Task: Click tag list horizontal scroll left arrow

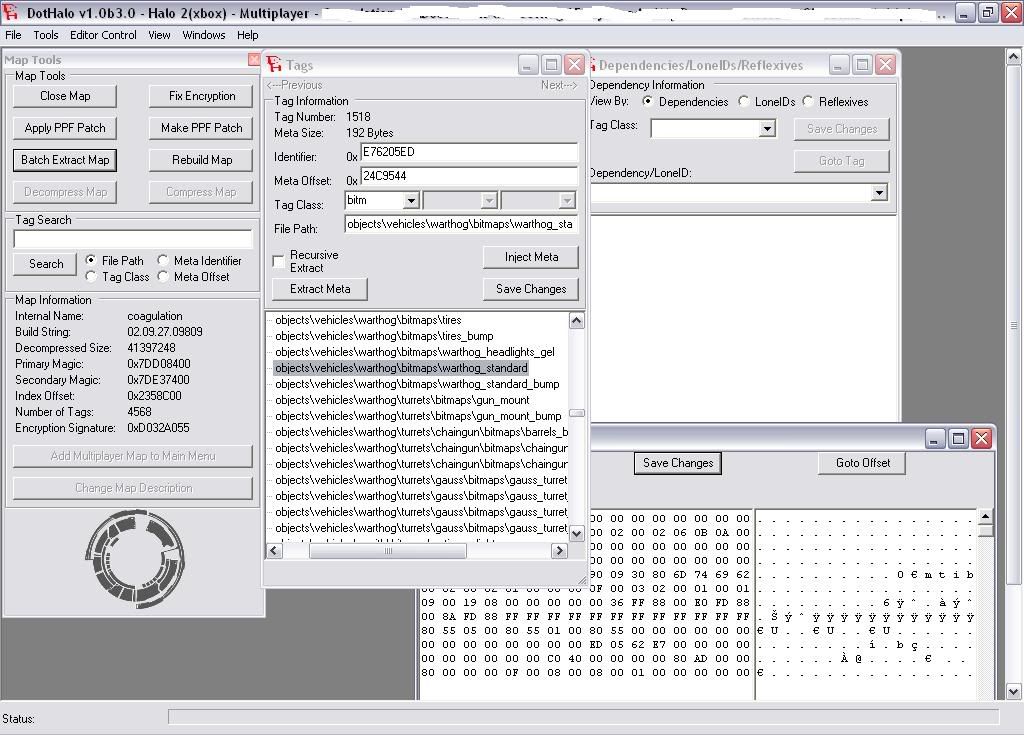Action: [x=274, y=551]
